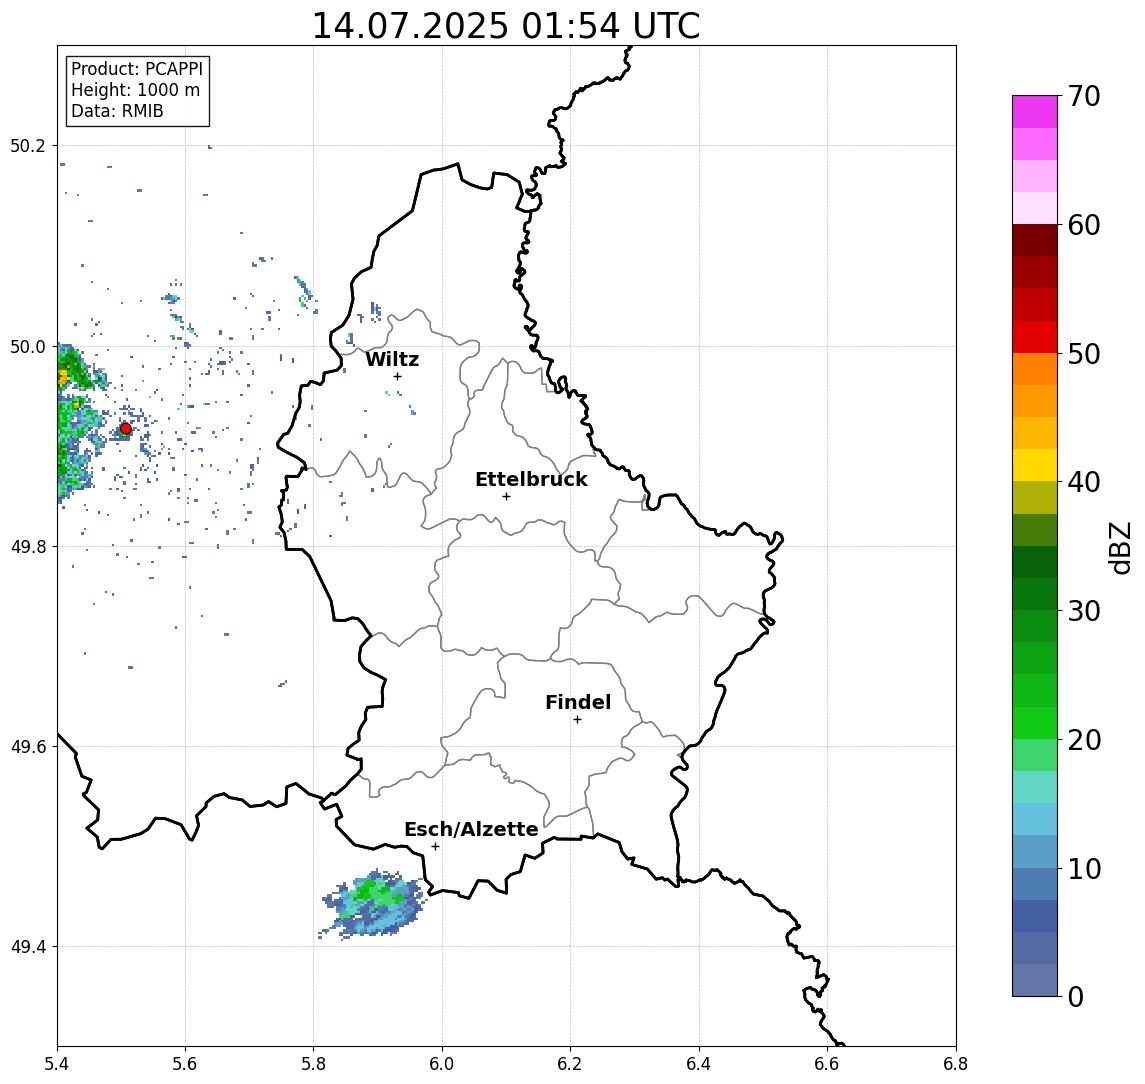Image resolution: width=1145 pixels, height=1084 pixels.
Task: Click the Ettelbruck city label
Action: 531,479
